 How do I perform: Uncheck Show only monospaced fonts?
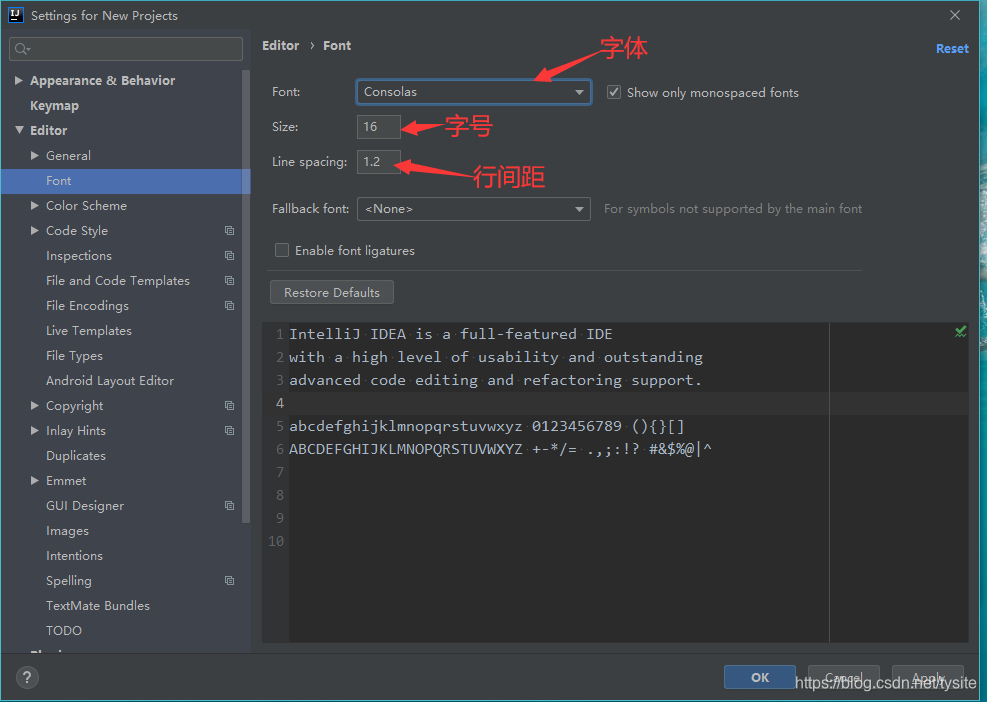(x=614, y=93)
